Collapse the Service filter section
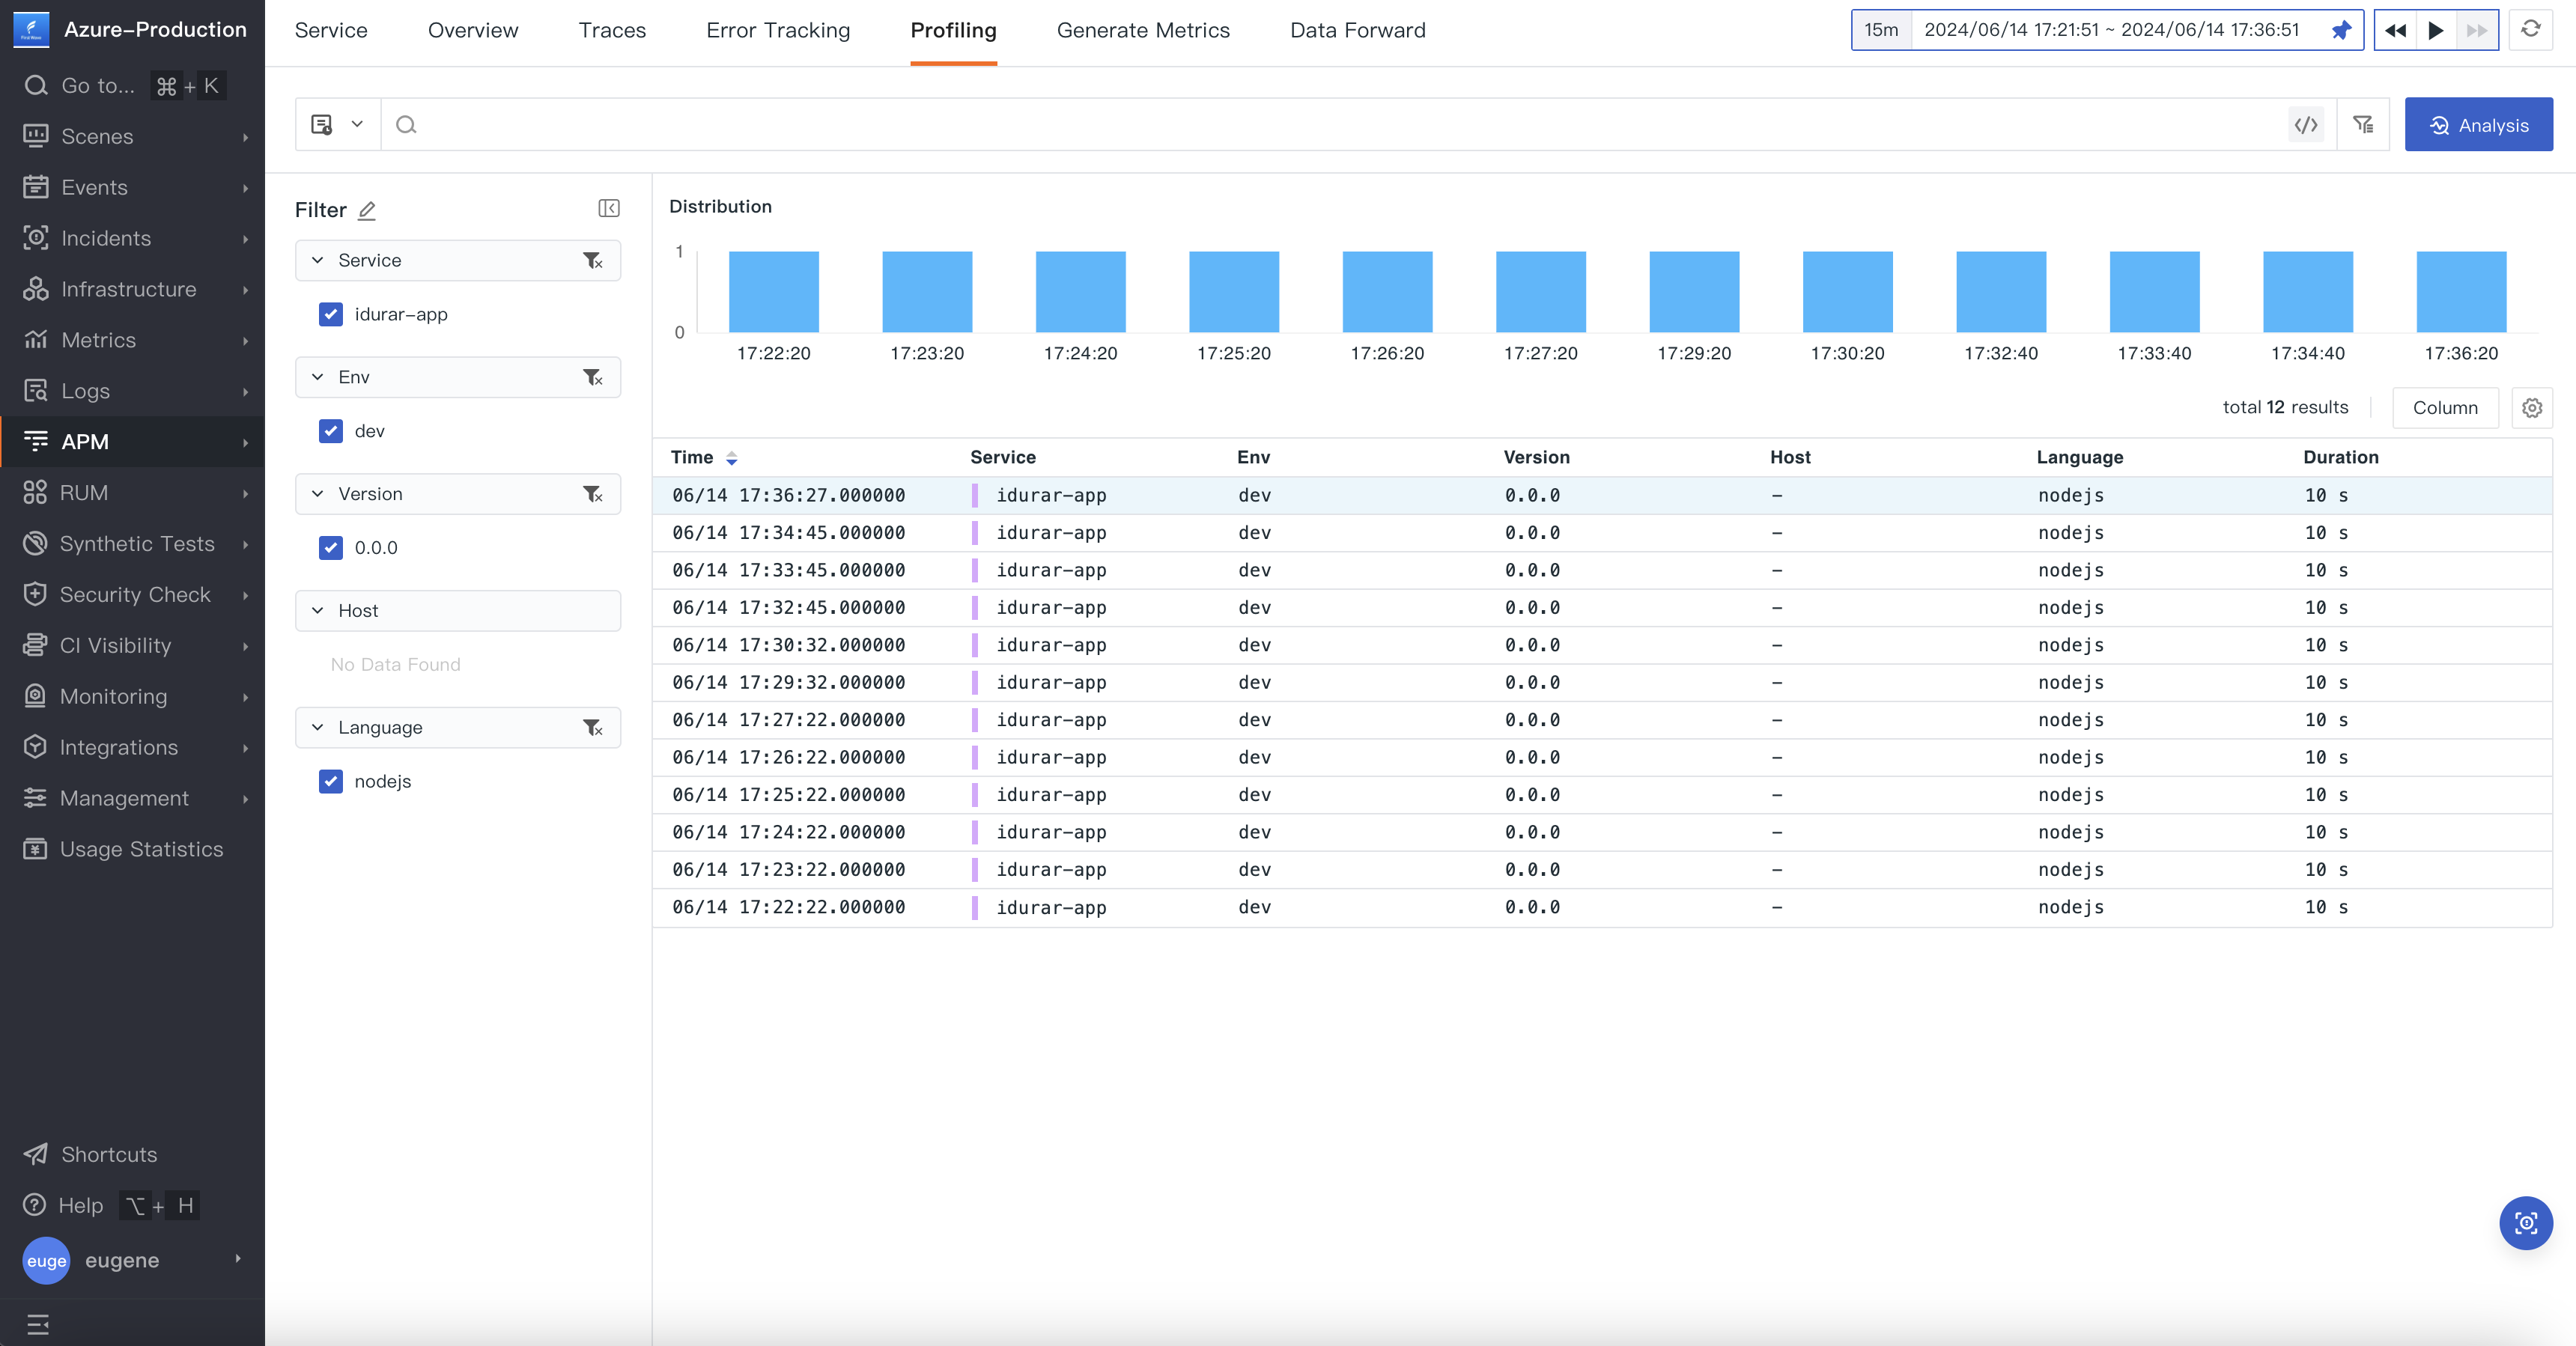2576x1346 pixels. coord(318,260)
